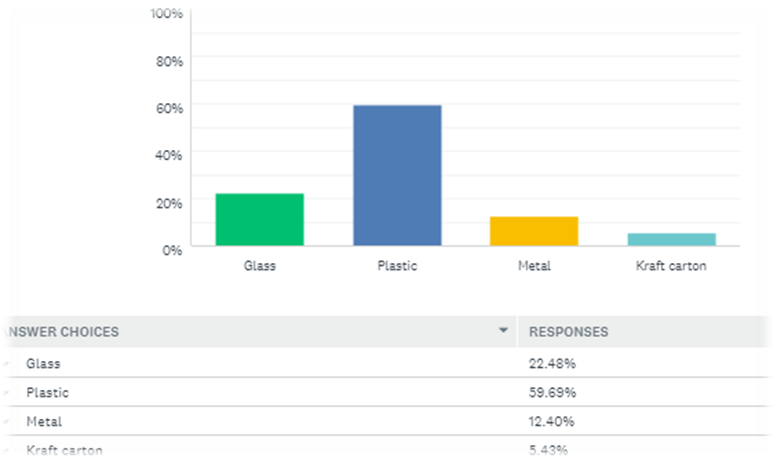This screenshot has height=462, width=777.
Task: Click the RESPONSES column header
Action: [568, 331]
